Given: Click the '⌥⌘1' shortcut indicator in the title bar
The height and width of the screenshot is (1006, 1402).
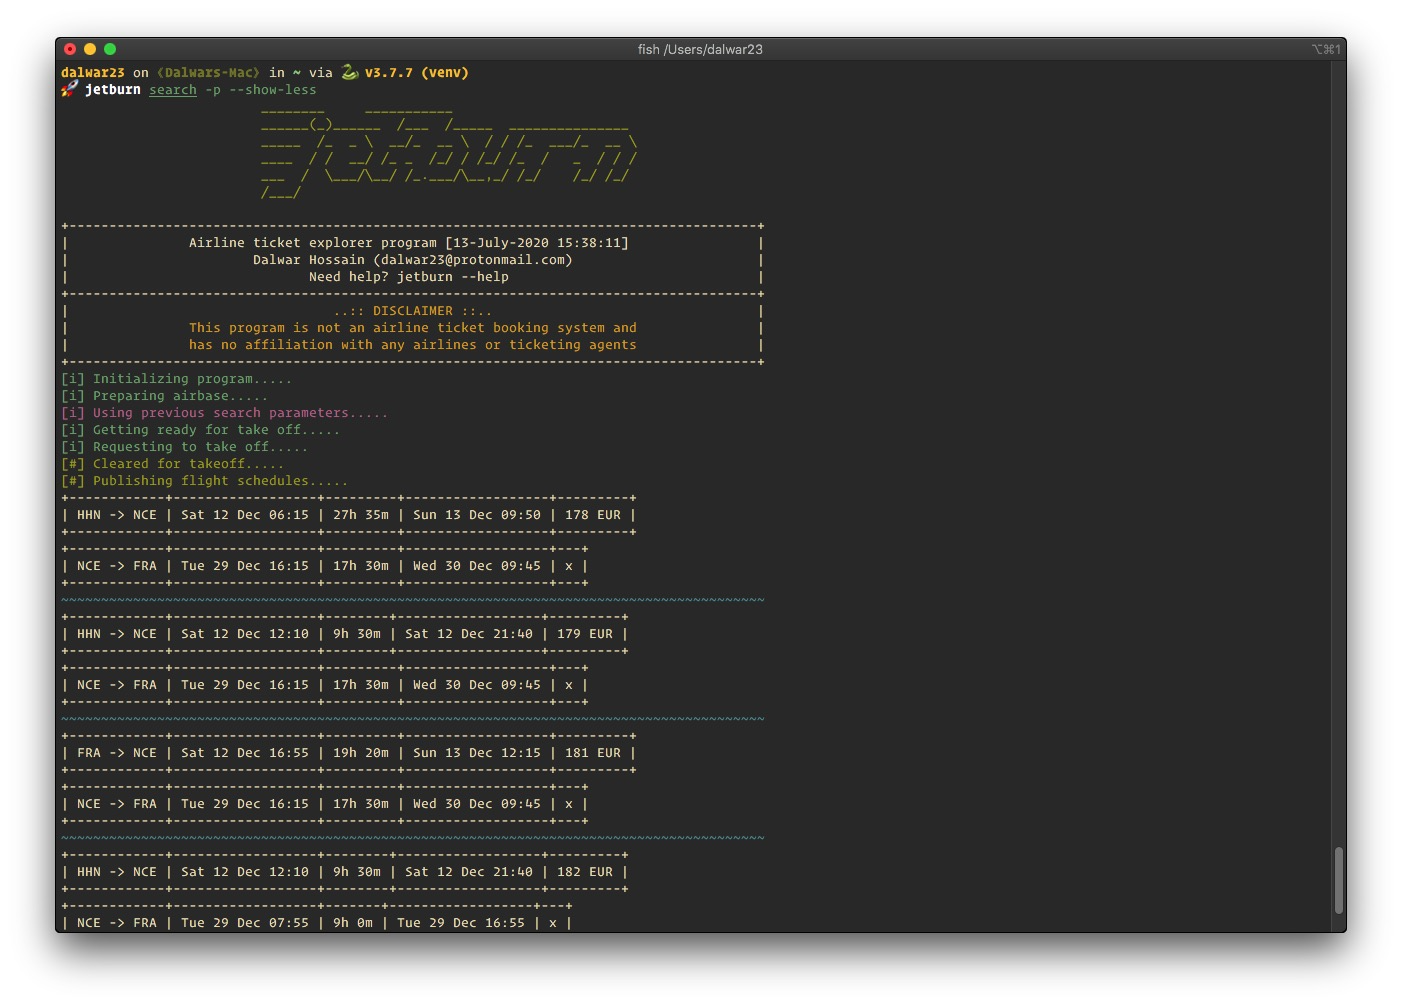Looking at the screenshot, I should pyautogui.click(x=1326, y=49).
